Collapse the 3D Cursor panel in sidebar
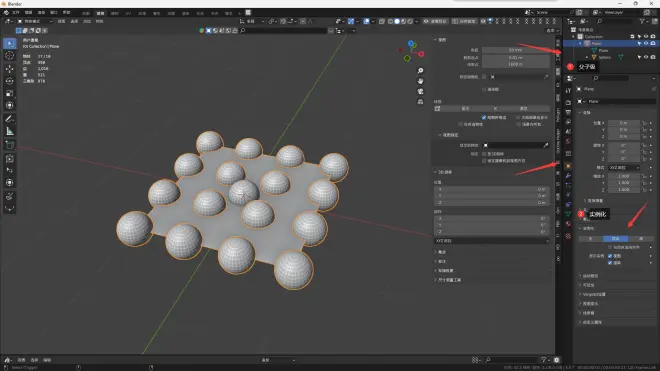Screen dimensions: 660x371 [445, 172]
